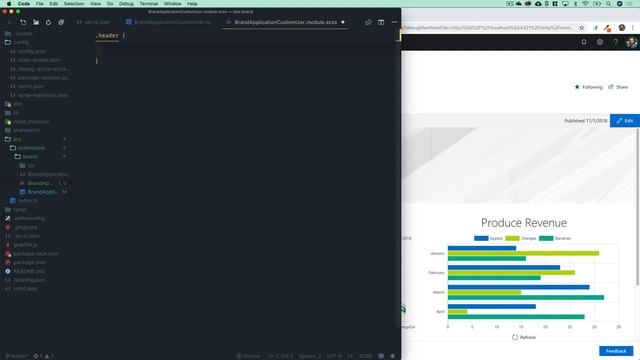
Task: Refresh the Explorer file tree
Action: tap(48, 22)
